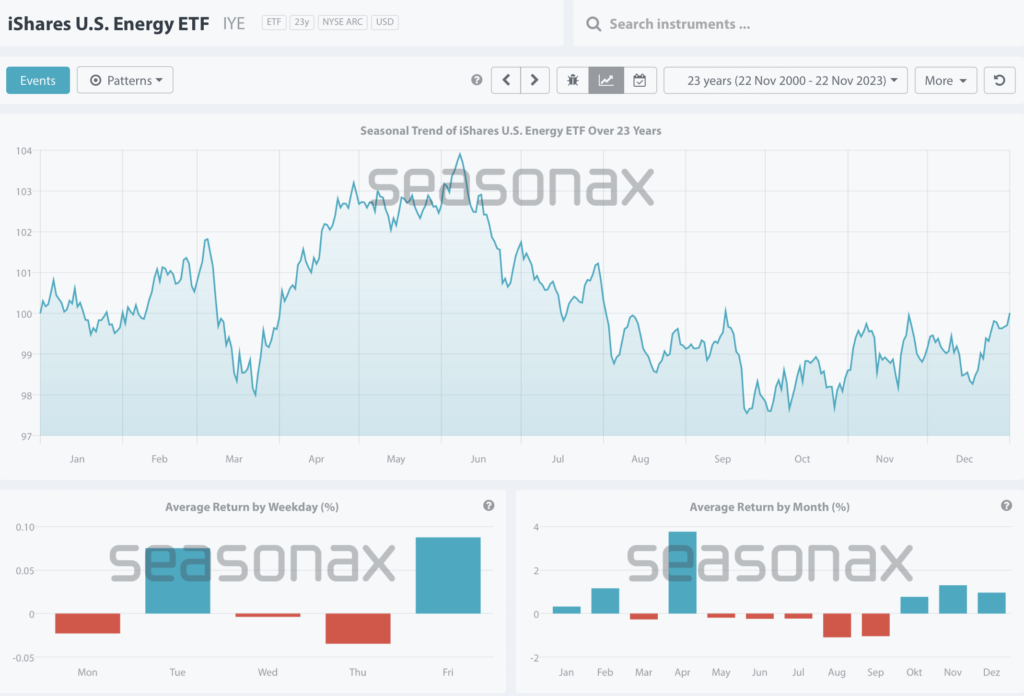Toggle the Events button
Viewport: 1024px width, 696px height.
(38, 80)
